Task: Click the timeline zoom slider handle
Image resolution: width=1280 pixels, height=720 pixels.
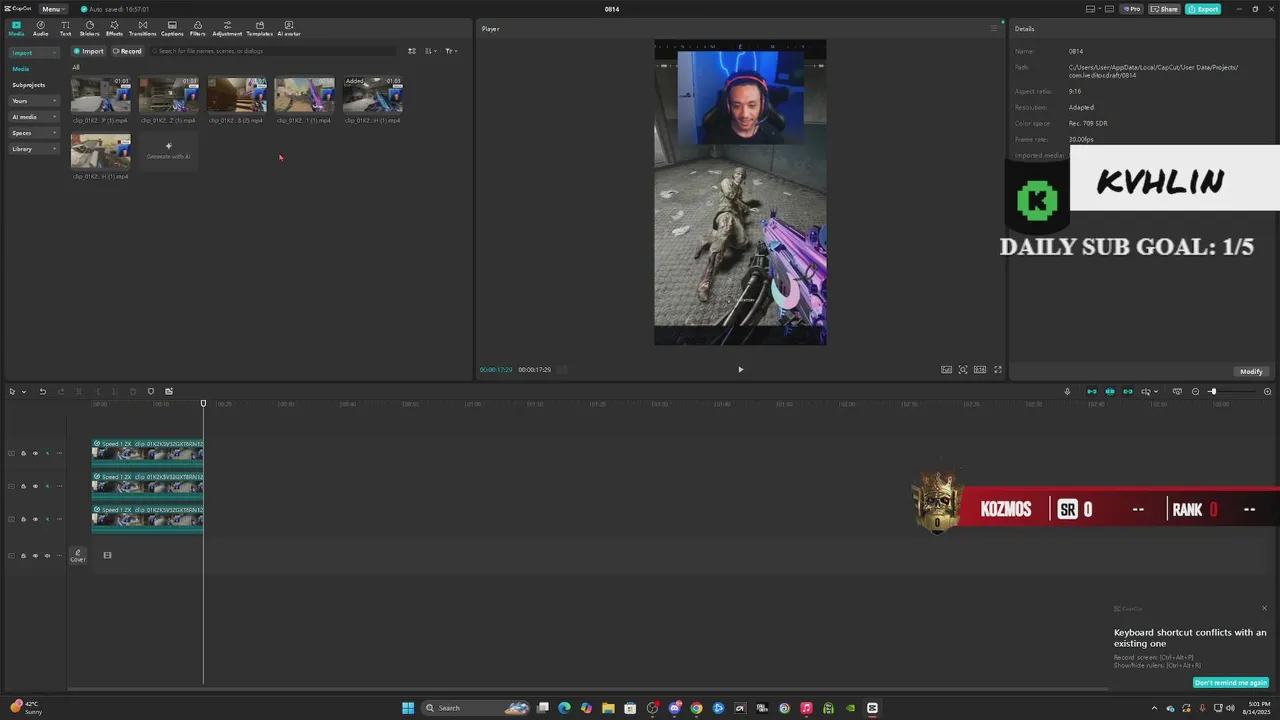Action: point(1212,391)
